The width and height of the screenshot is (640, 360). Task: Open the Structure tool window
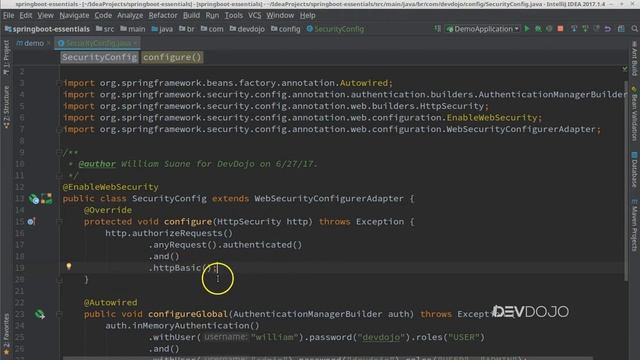(x=6, y=107)
